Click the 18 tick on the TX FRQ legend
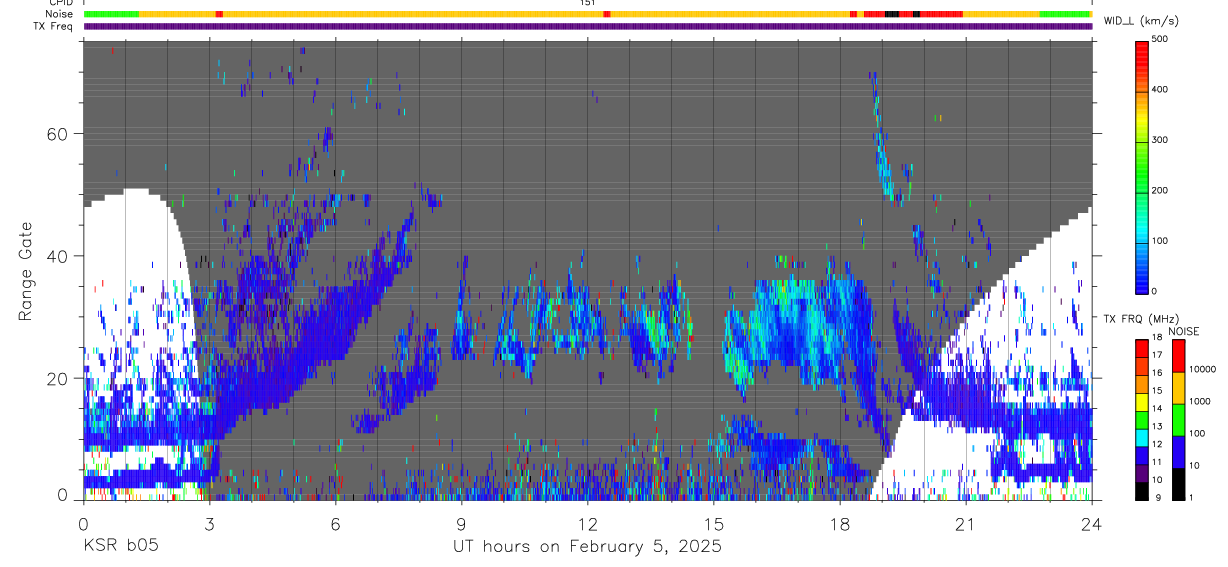This screenshot has width=1228, height=567. pyautogui.click(x=1157, y=338)
